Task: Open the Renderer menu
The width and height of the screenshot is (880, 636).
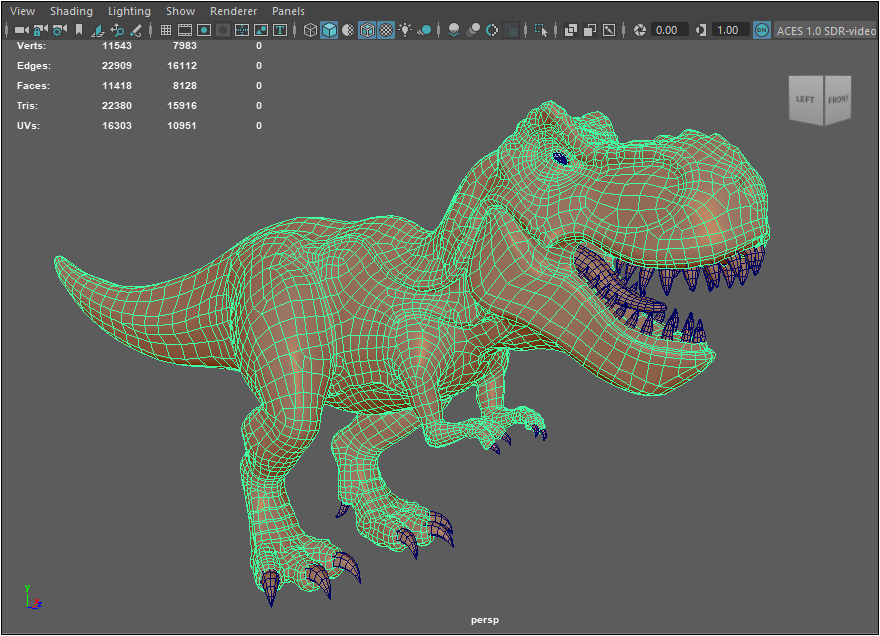Action: pos(233,11)
